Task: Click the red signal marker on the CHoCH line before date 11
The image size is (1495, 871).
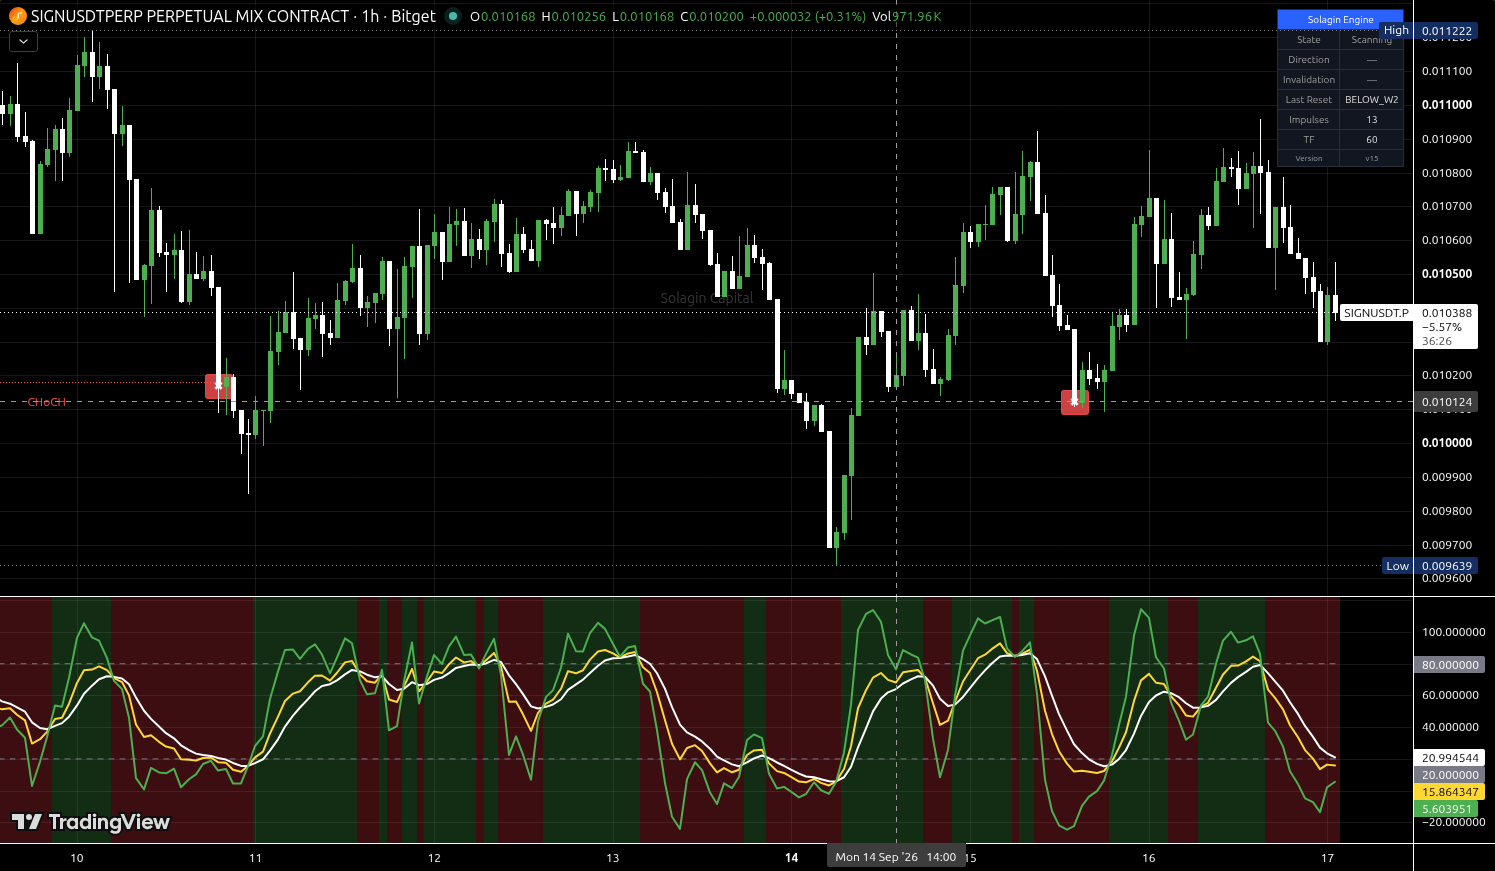Action: click(x=219, y=386)
